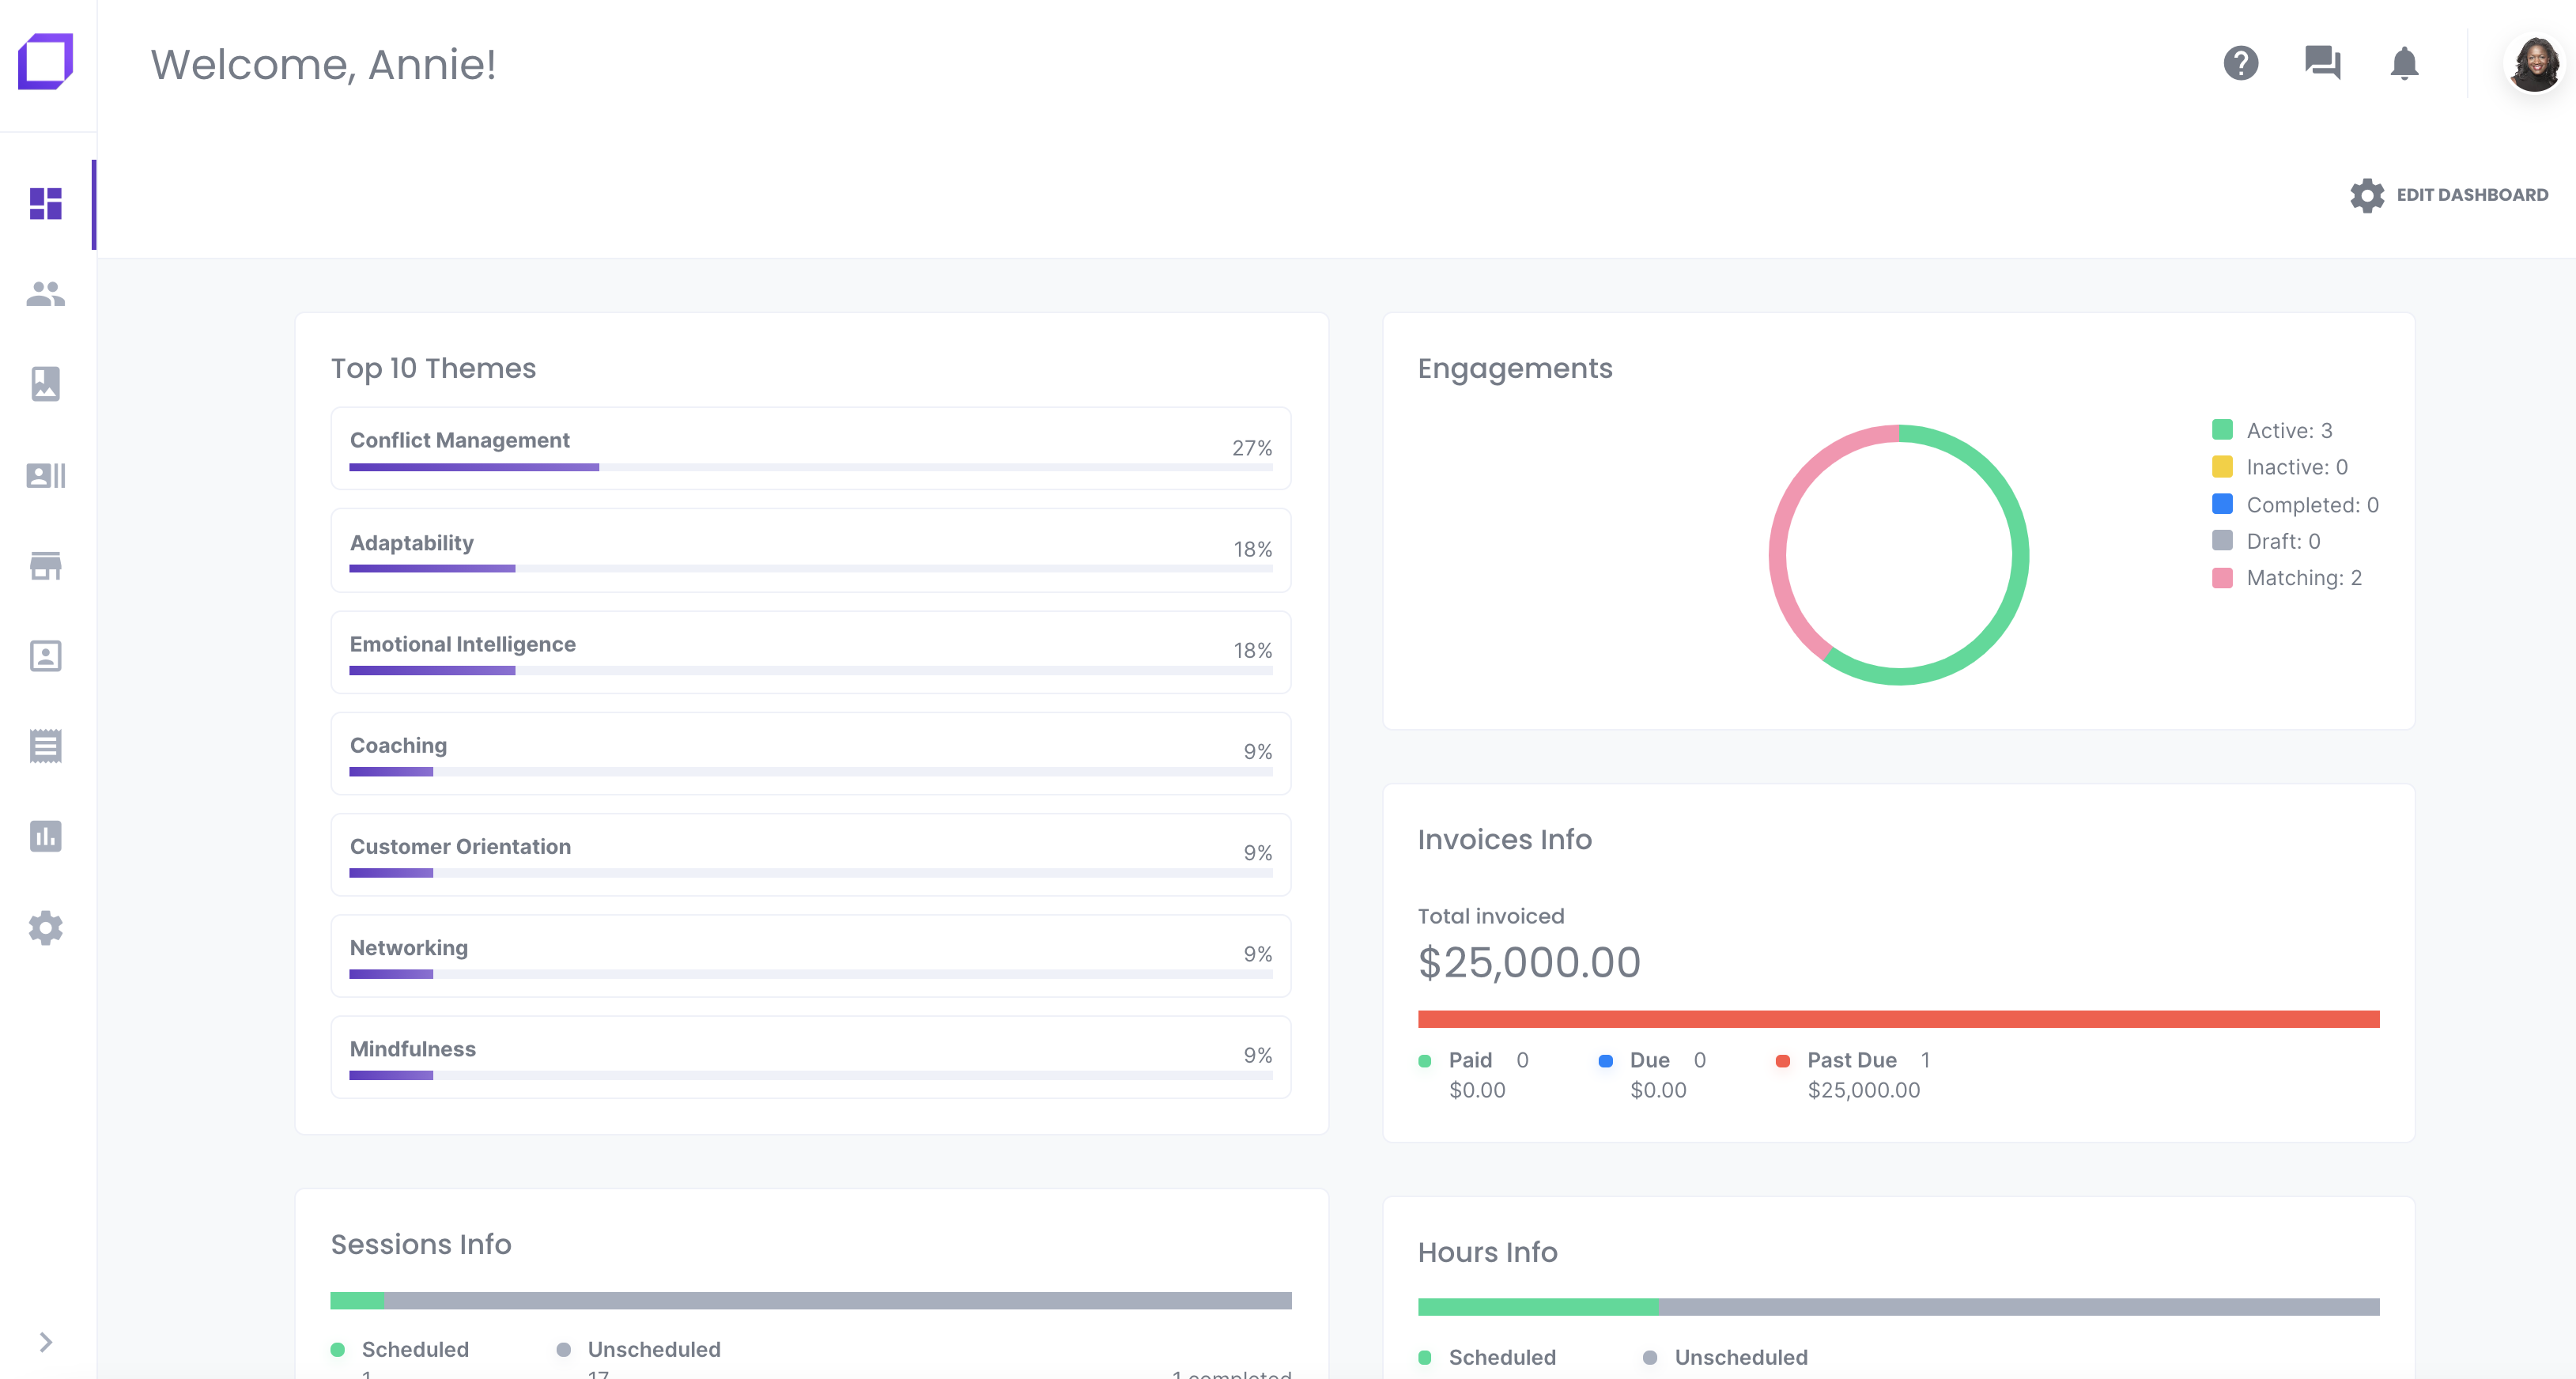
Task: Open the chat messages icon
Action: [x=2322, y=63]
